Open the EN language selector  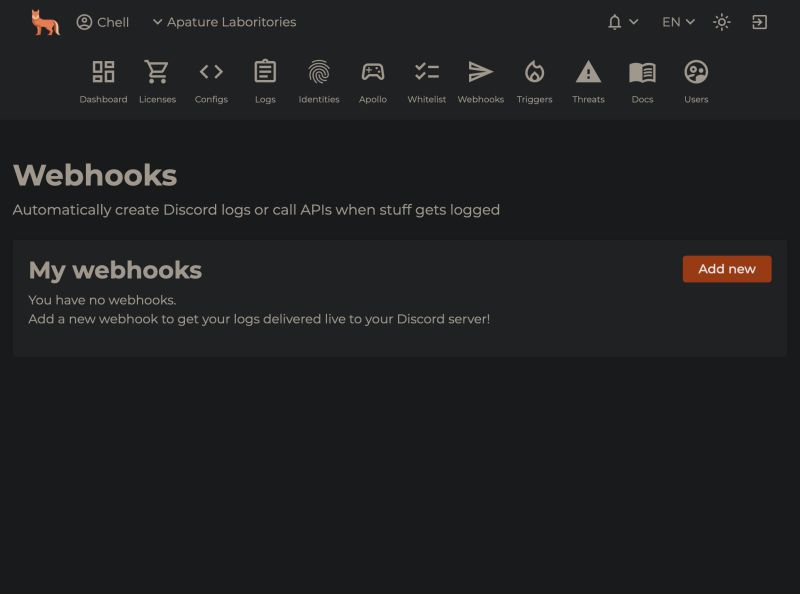click(x=677, y=21)
